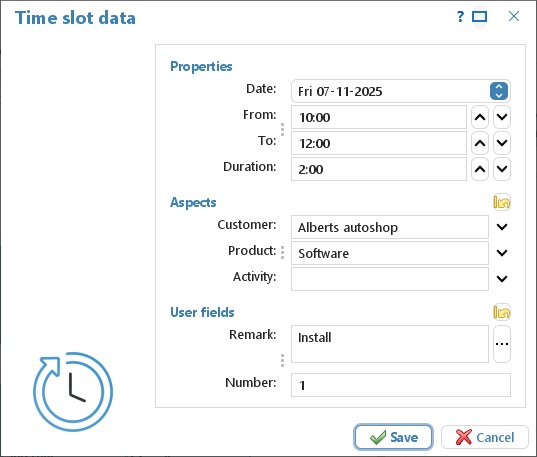Maximize the Time slot data dialog
This screenshot has width=537, height=457.
479,16
